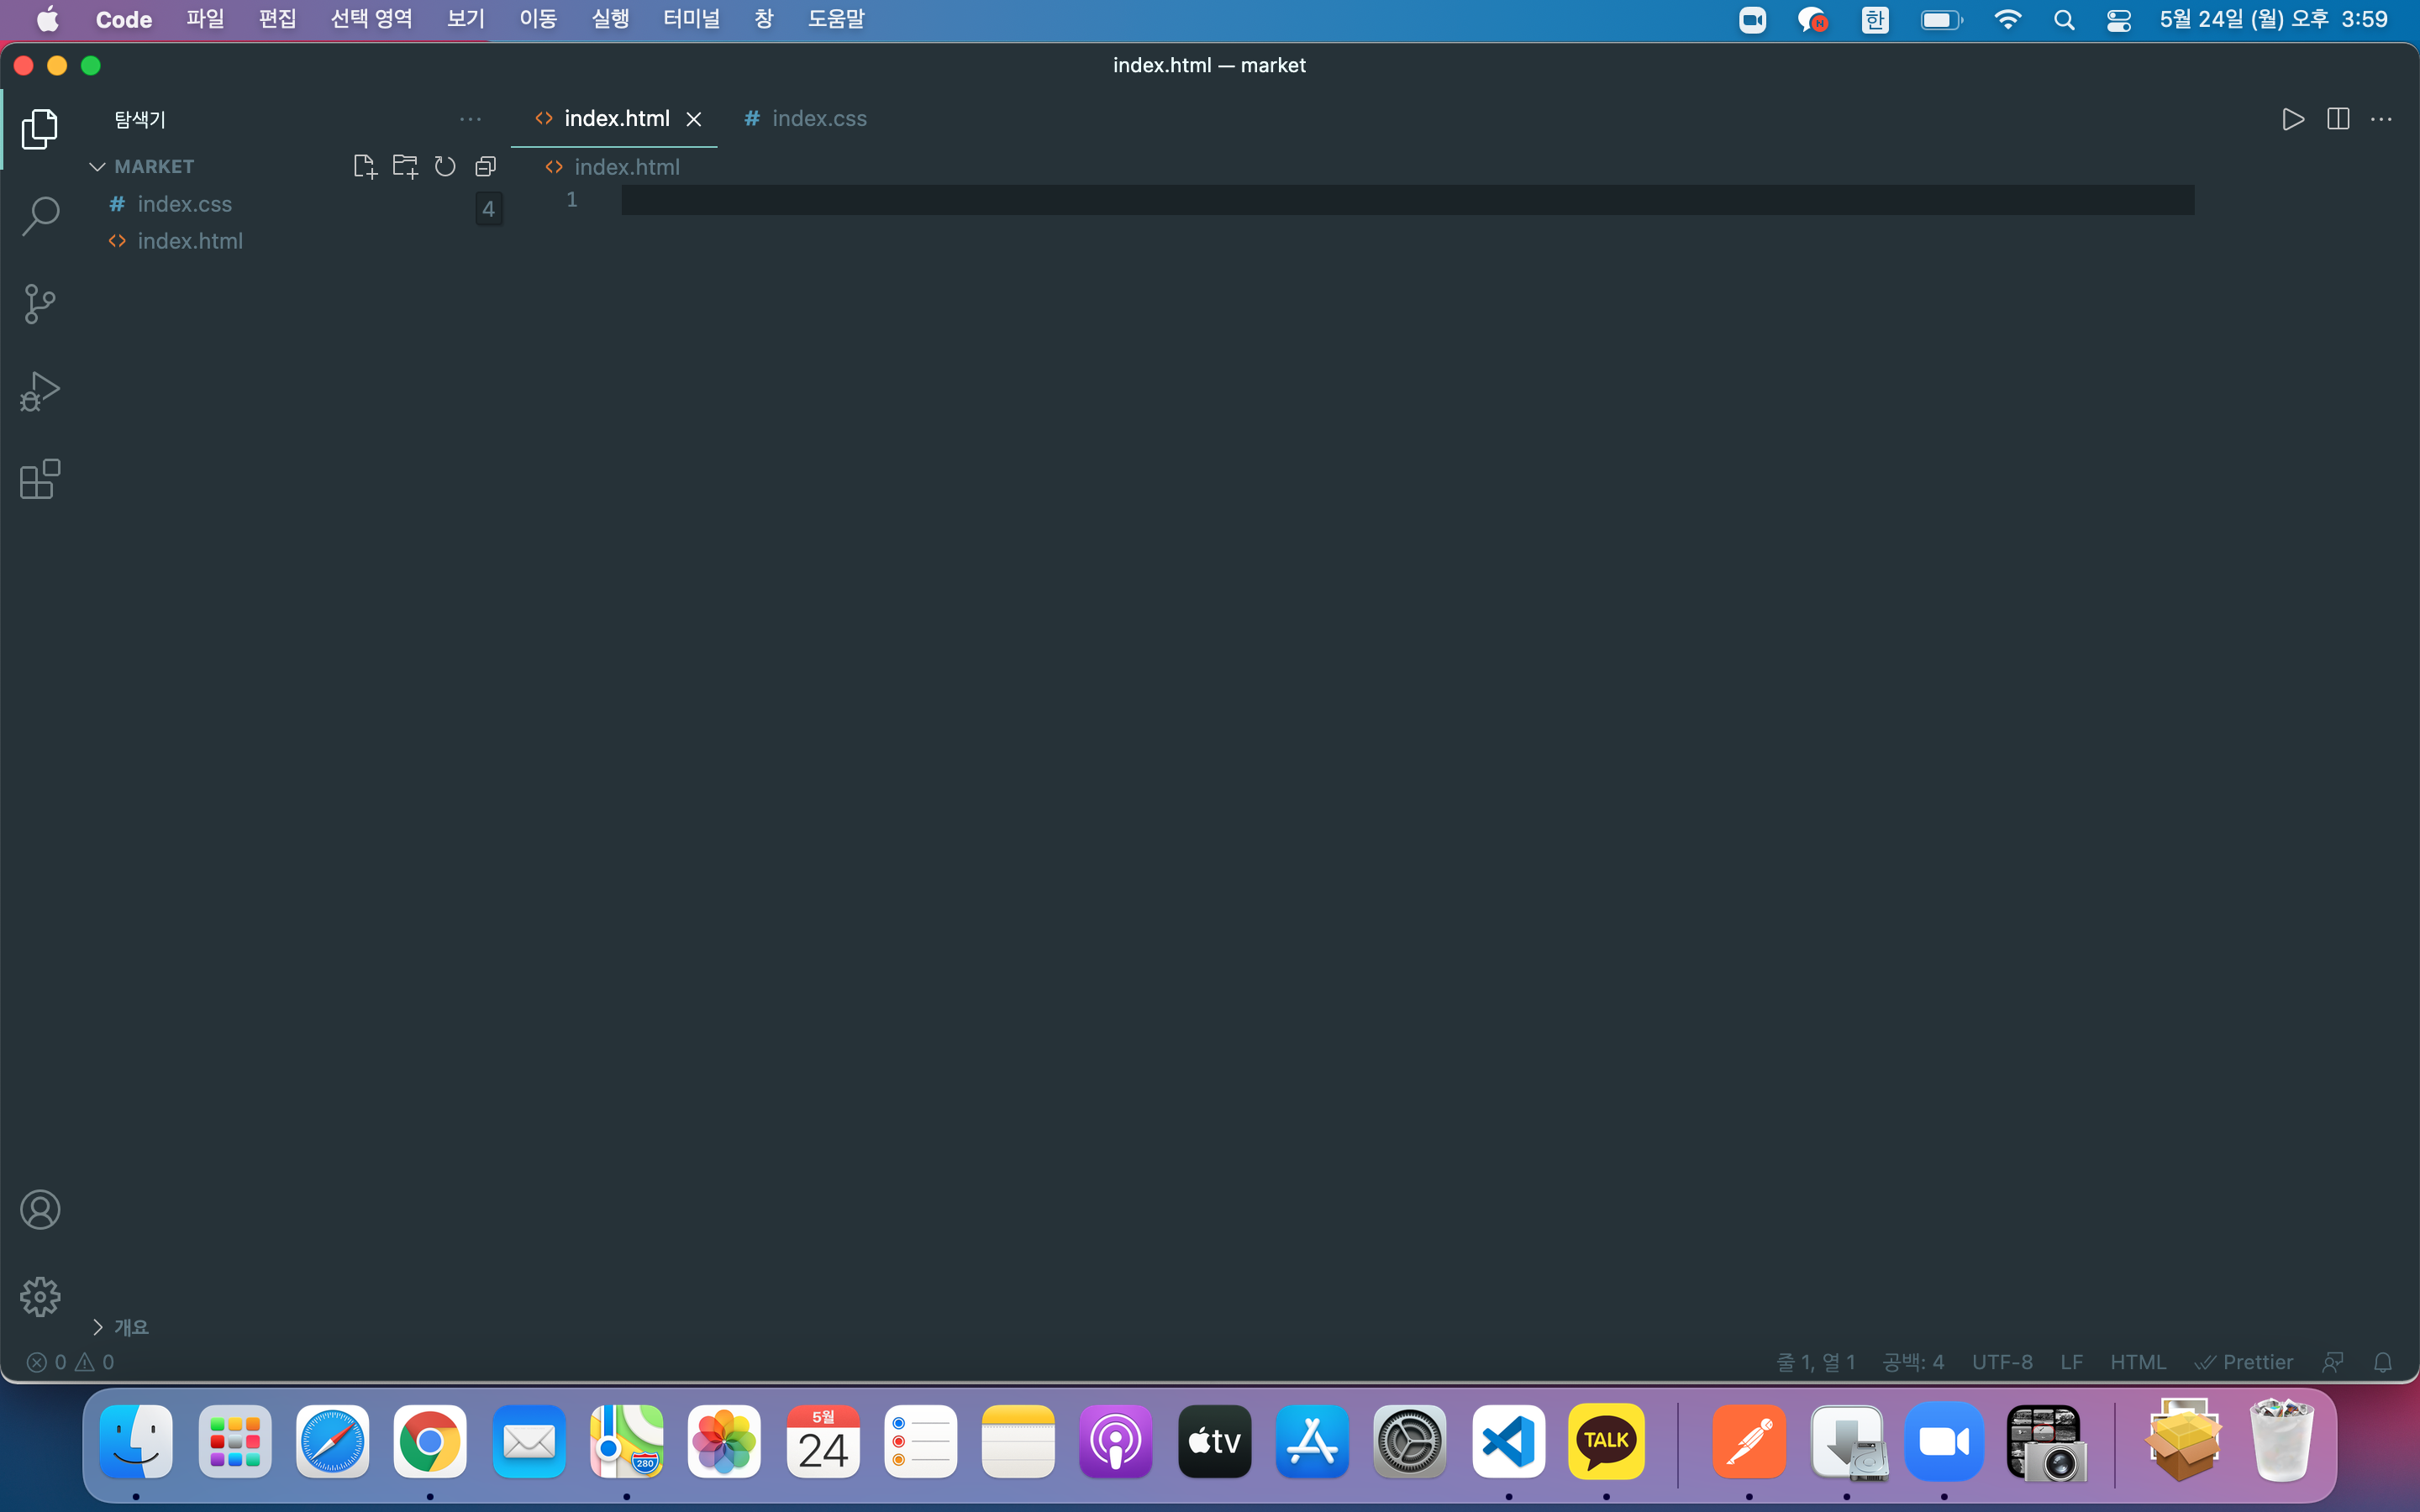Image resolution: width=2420 pixels, height=1512 pixels.
Task: Open the HTML language mode selector
Action: coord(2137,1362)
